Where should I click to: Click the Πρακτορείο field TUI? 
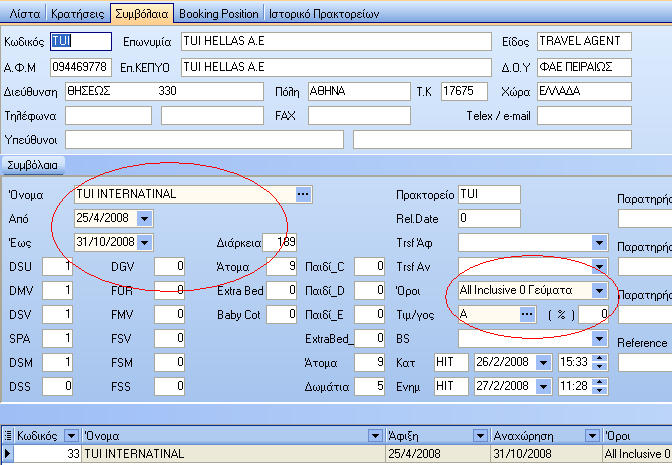(489, 195)
